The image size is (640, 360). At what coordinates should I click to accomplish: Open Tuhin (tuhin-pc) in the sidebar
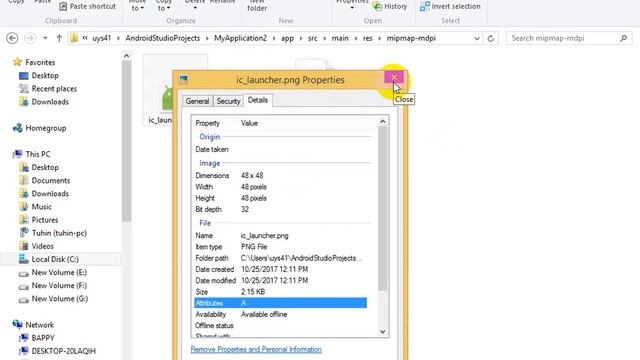click(x=59, y=233)
